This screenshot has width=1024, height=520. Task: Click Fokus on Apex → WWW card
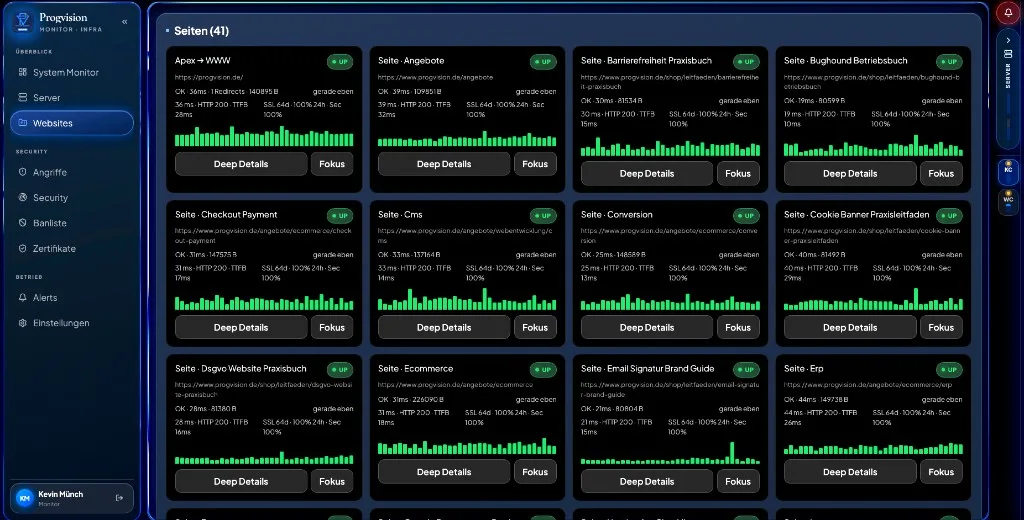pyautogui.click(x=332, y=164)
